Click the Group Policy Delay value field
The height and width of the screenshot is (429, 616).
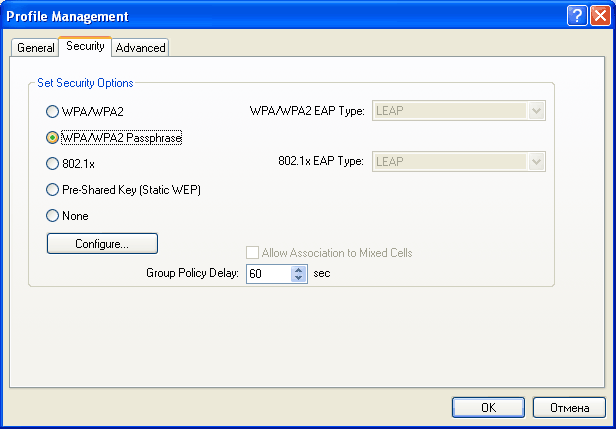click(269, 273)
